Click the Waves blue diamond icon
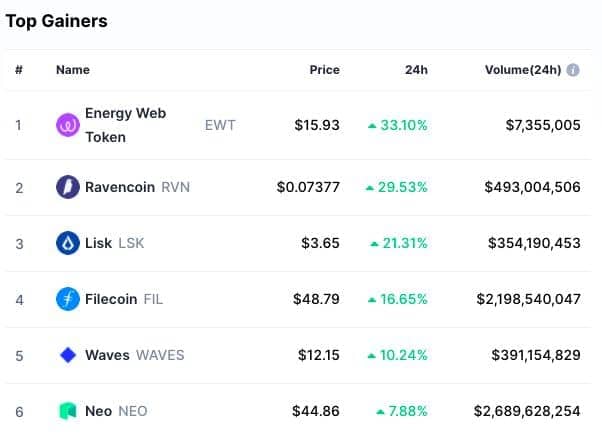Viewport: 602px width, 436px height. tap(68, 355)
